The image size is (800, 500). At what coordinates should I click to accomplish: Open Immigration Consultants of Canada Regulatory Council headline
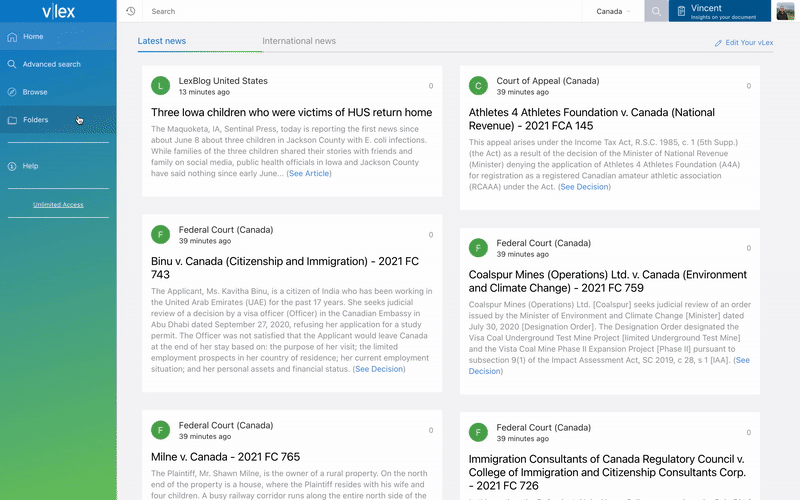(607, 472)
